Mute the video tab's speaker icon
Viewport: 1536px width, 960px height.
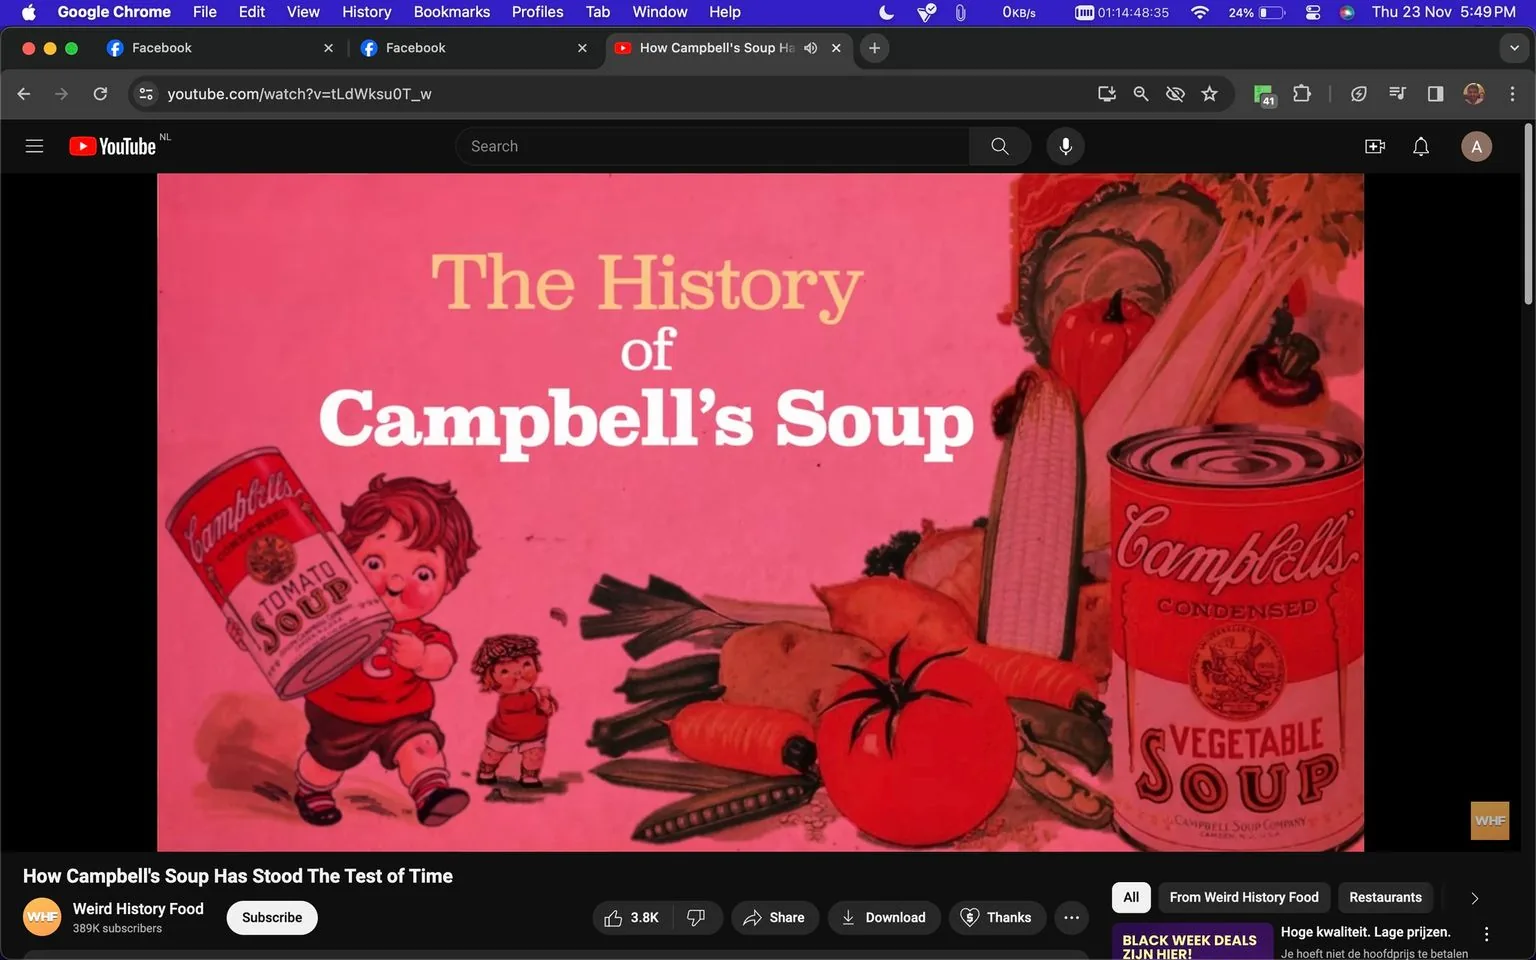click(810, 47)
